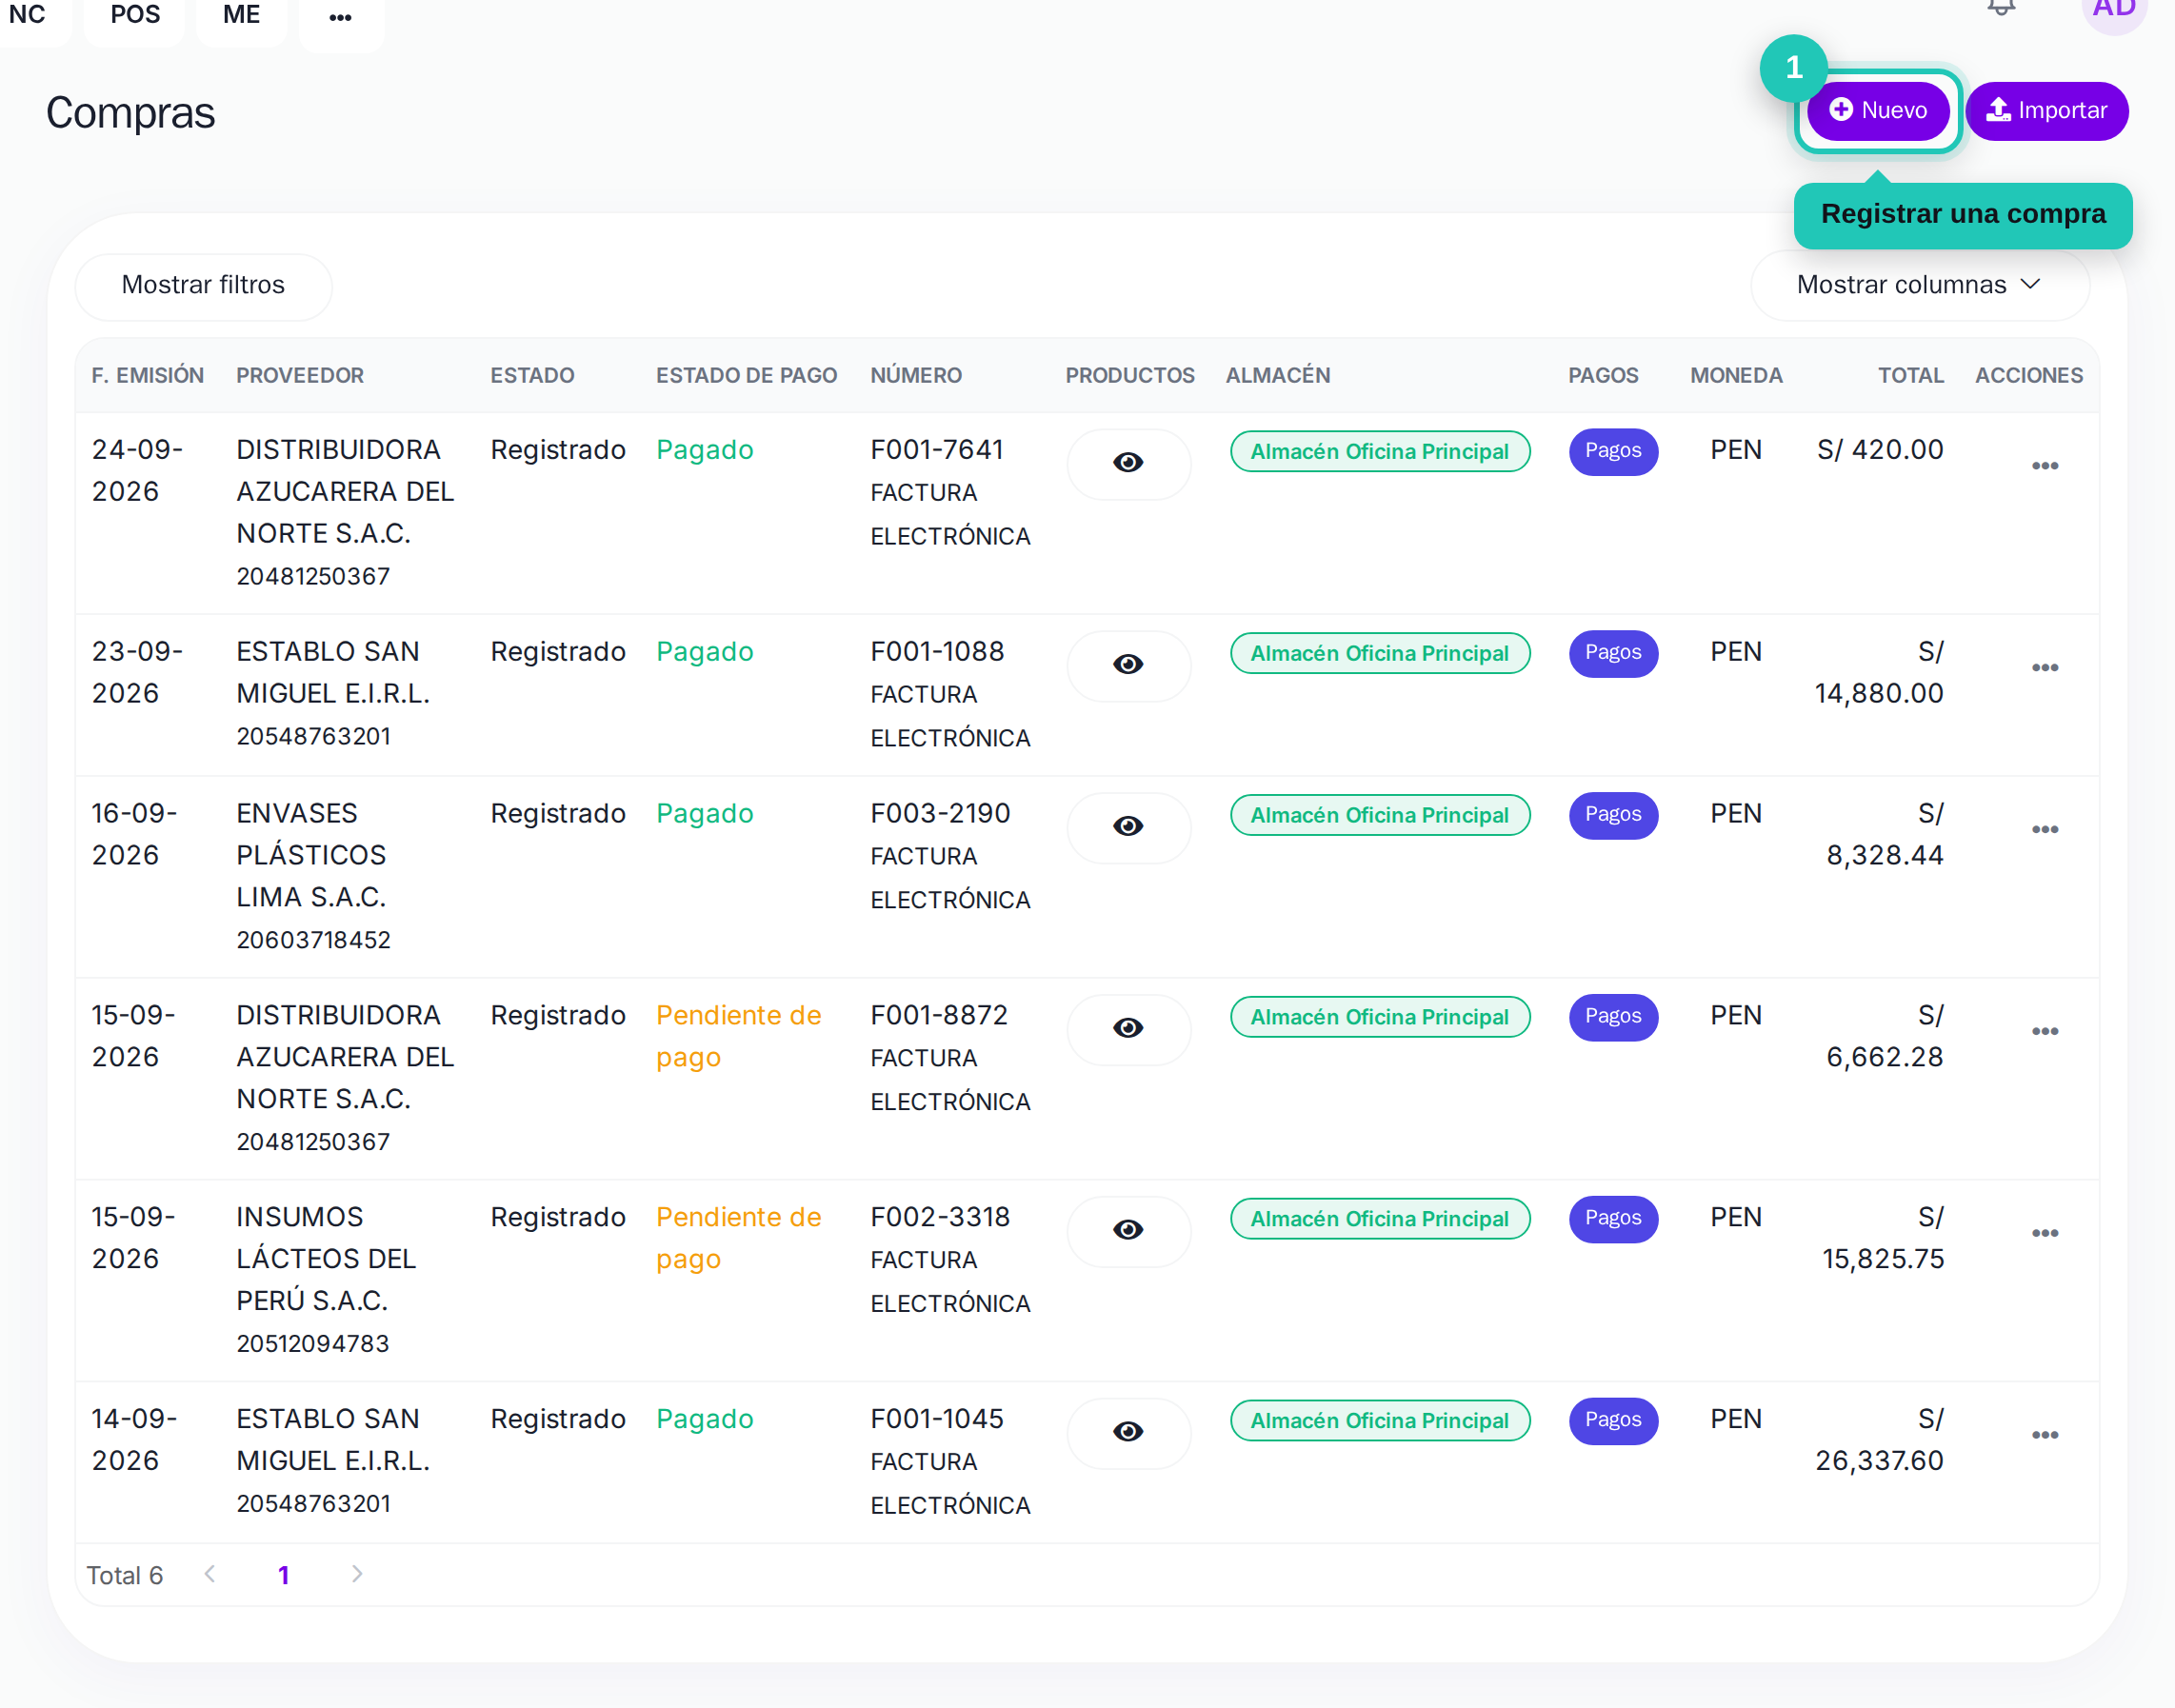2175x1708 pixels.
Task: Click the Nuevo purchase button
Action: (1877, 110)
